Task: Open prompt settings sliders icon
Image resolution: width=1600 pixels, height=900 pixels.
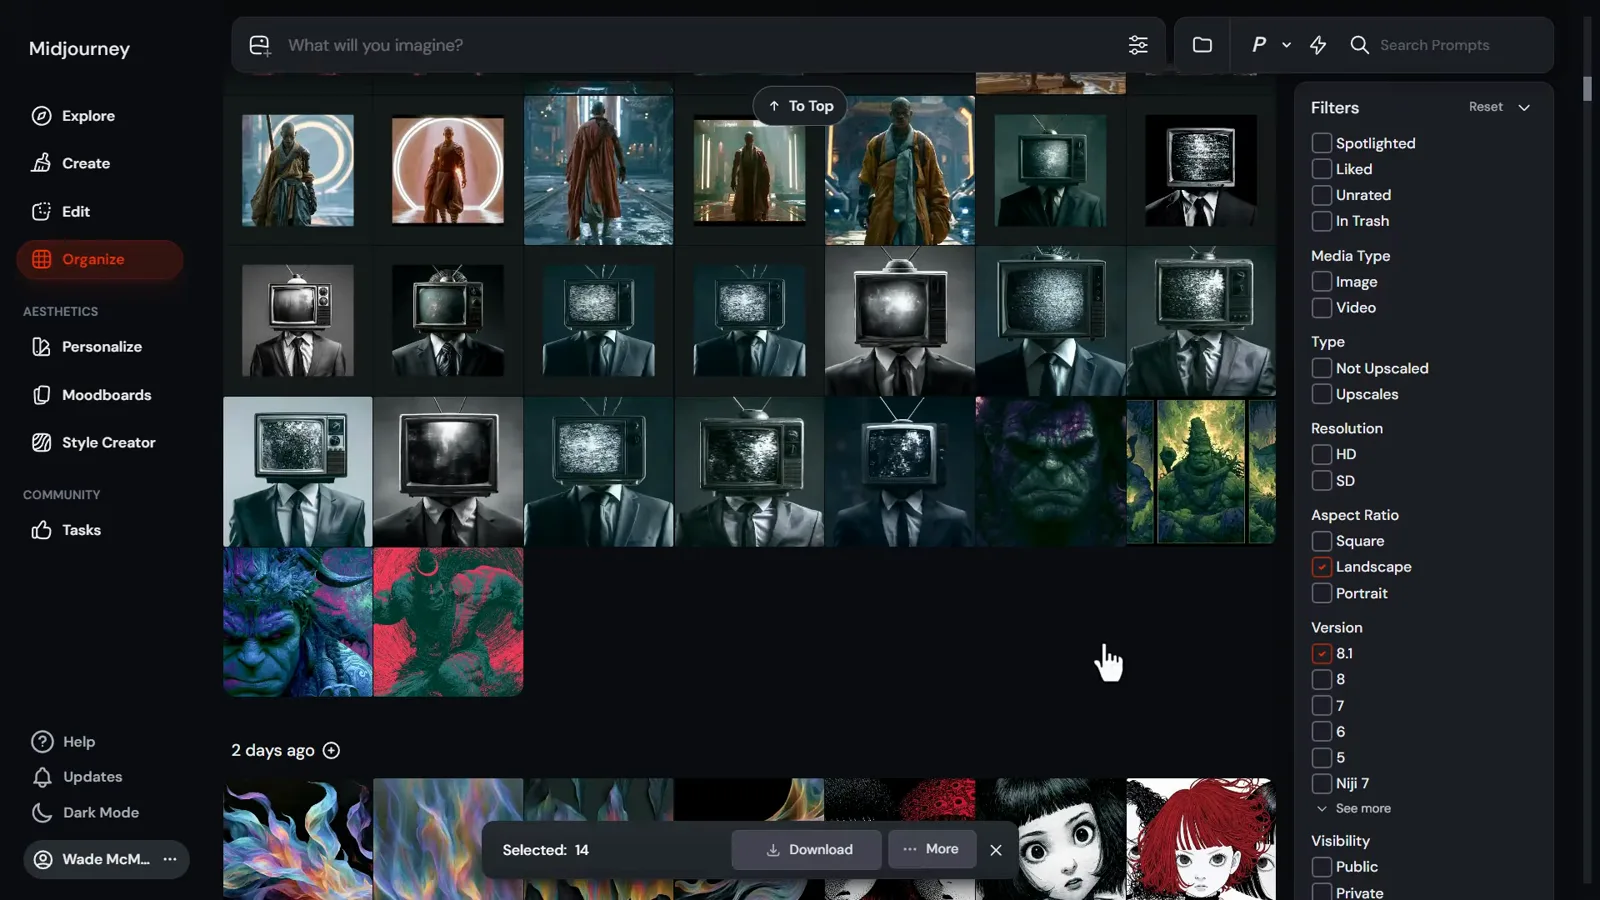Action: pos(1138,45)
